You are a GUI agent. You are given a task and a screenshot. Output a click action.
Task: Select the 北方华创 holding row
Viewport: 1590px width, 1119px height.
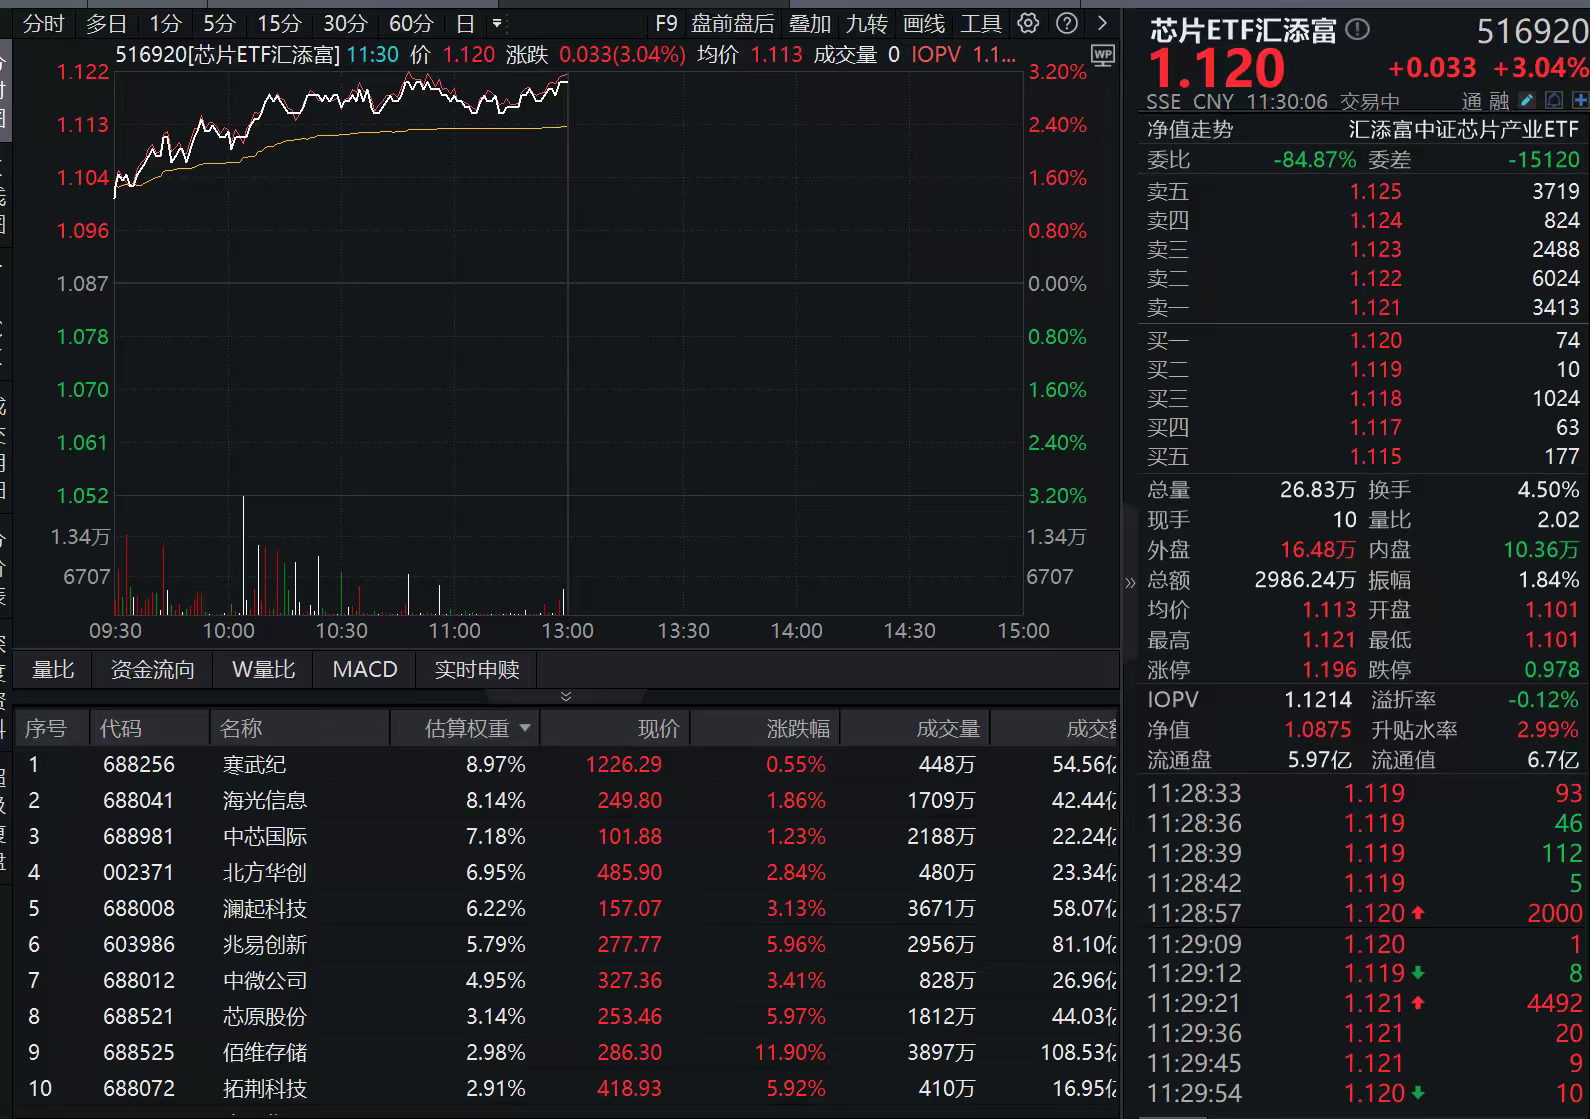567,873
